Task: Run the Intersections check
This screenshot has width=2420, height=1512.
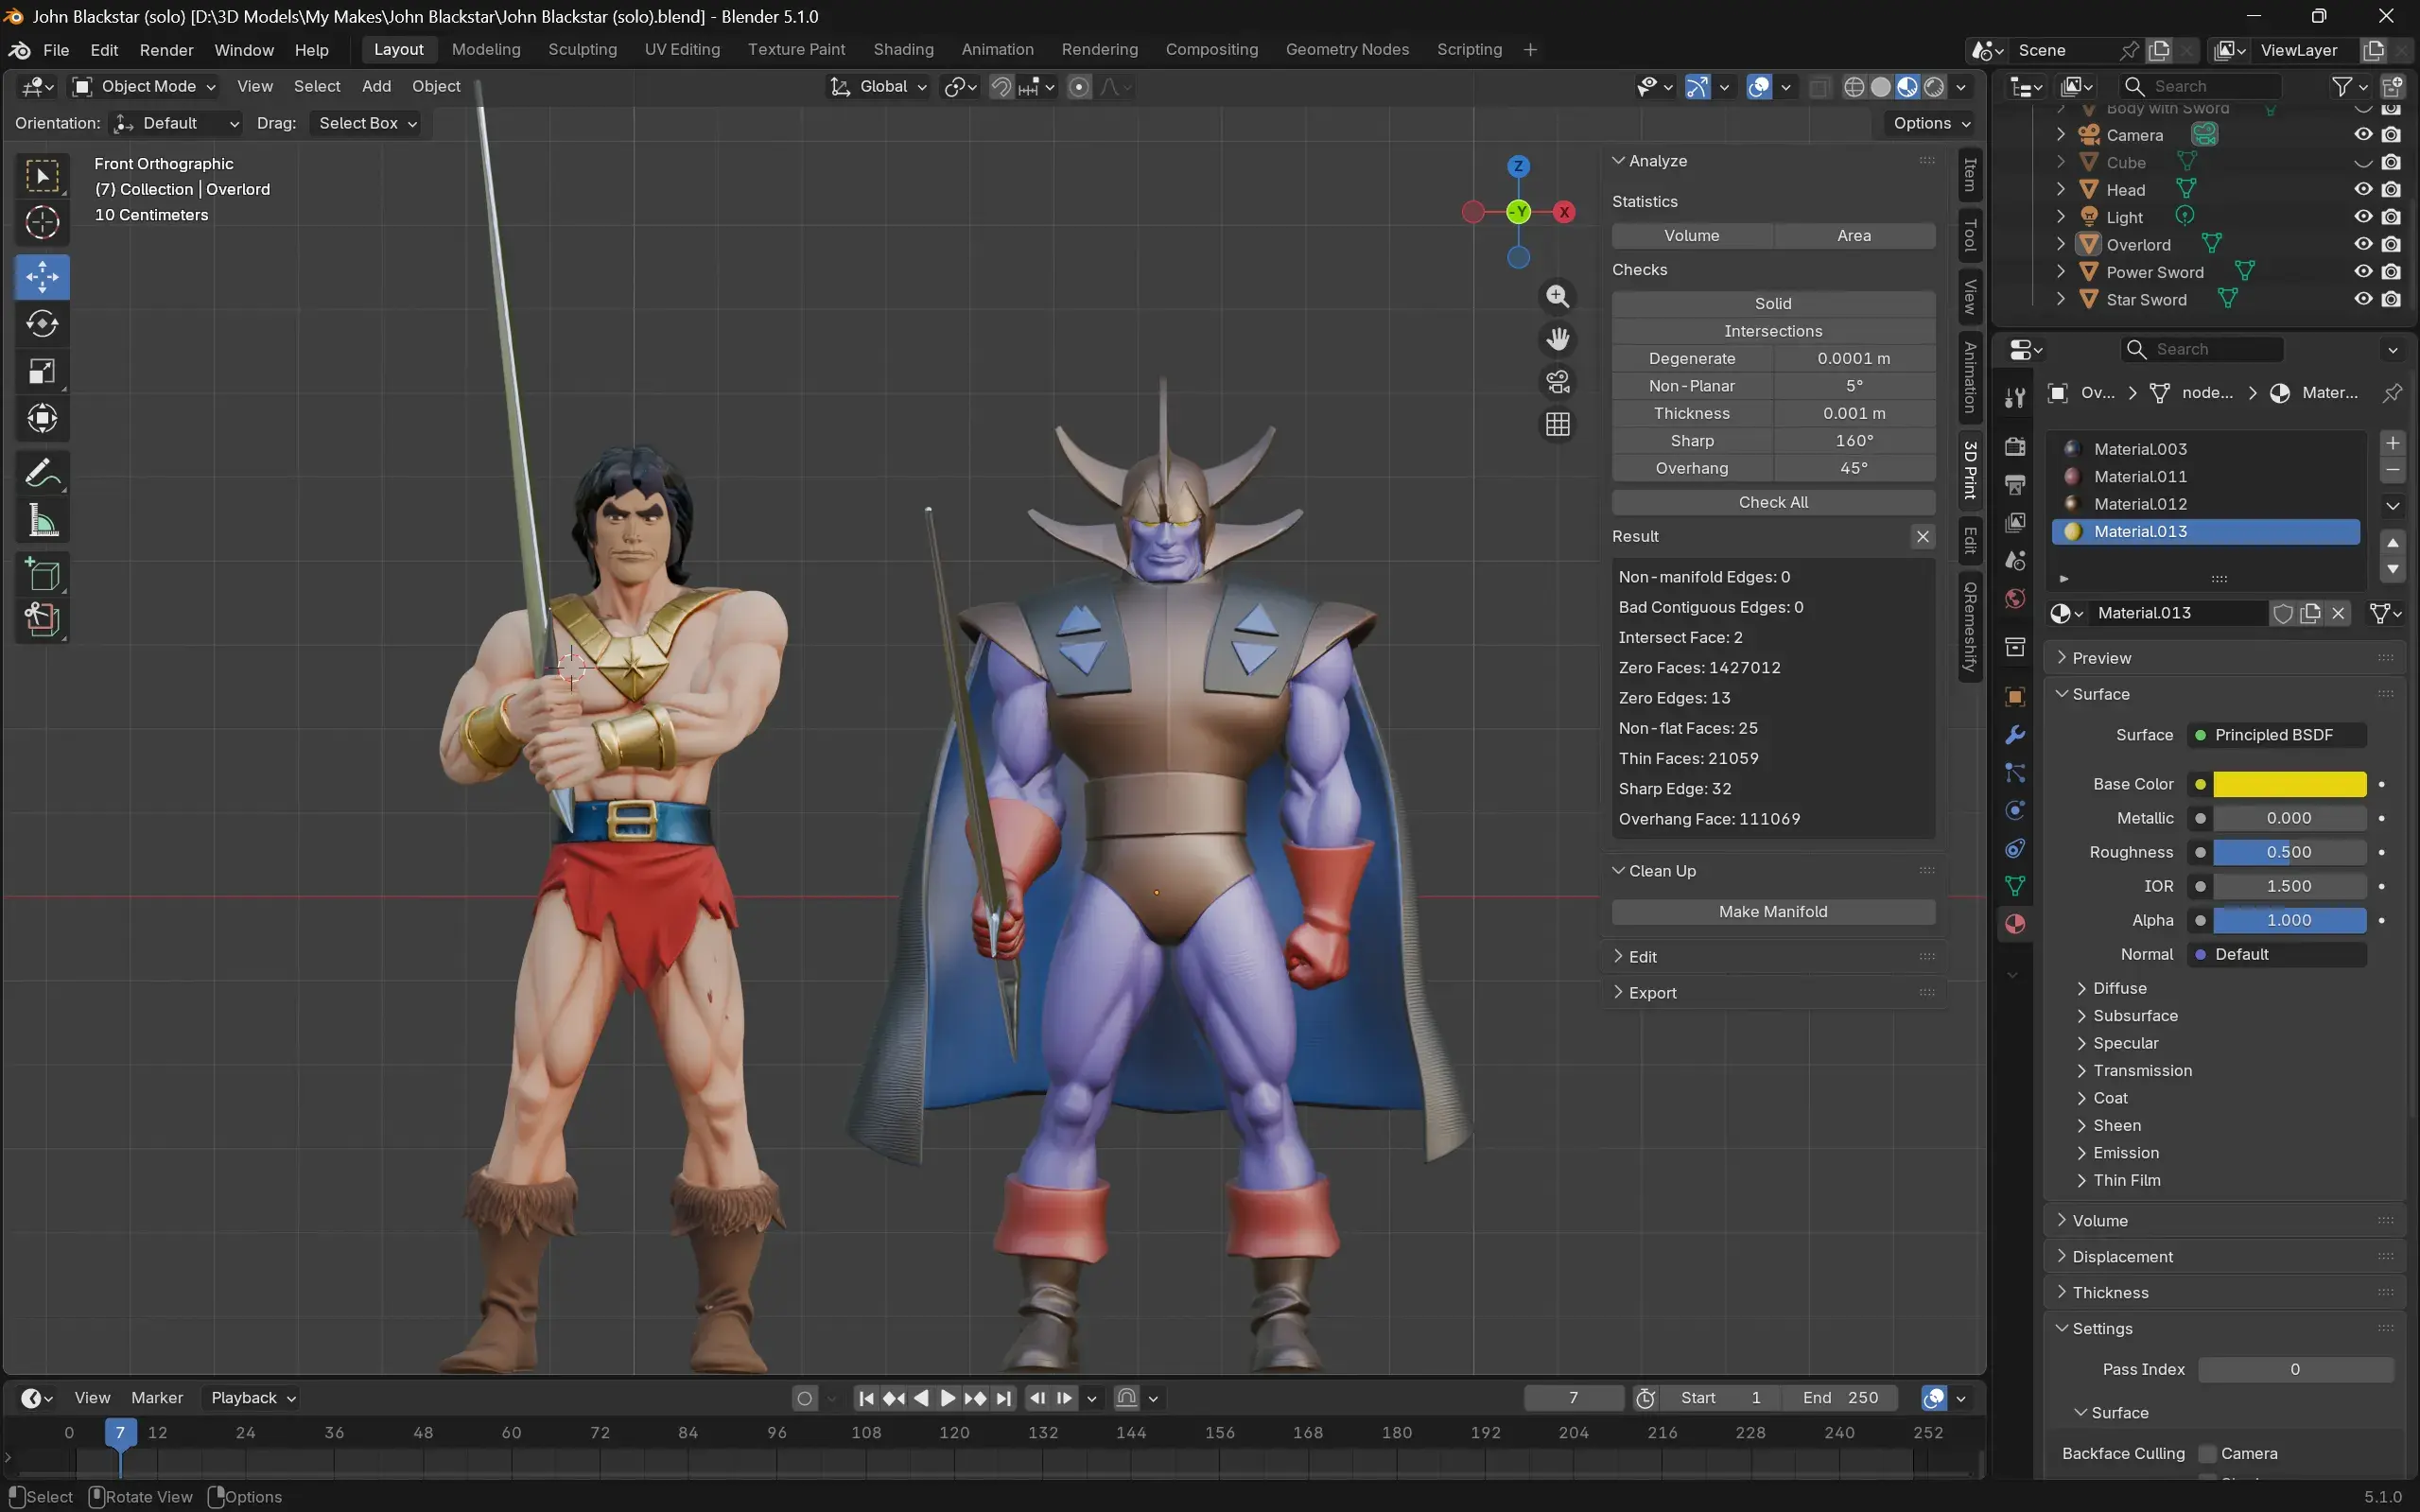Action: coord(1773,331)
